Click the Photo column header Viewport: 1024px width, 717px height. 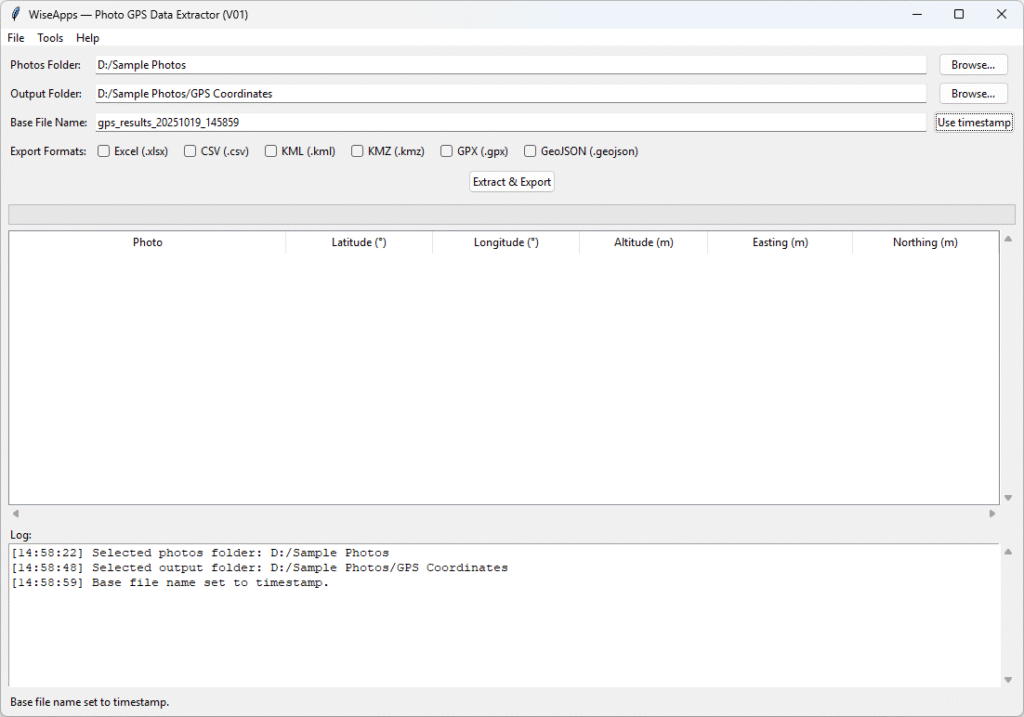(148, 243)
